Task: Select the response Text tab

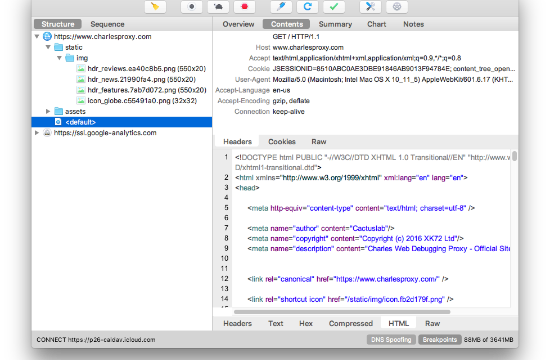Action: [276, 323]
